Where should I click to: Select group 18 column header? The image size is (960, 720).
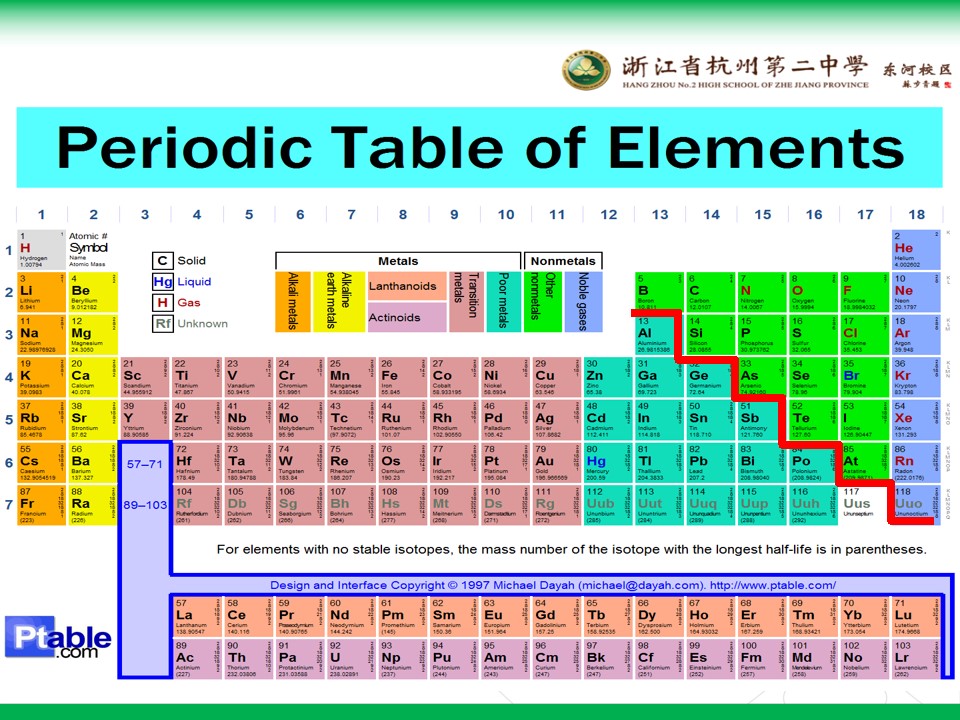[917, 214]
